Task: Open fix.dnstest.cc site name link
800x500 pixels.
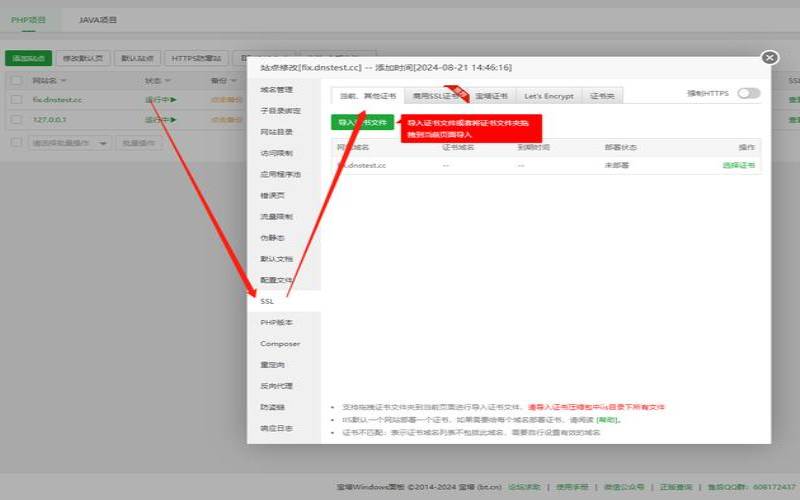Action: [x=57, y=99]
